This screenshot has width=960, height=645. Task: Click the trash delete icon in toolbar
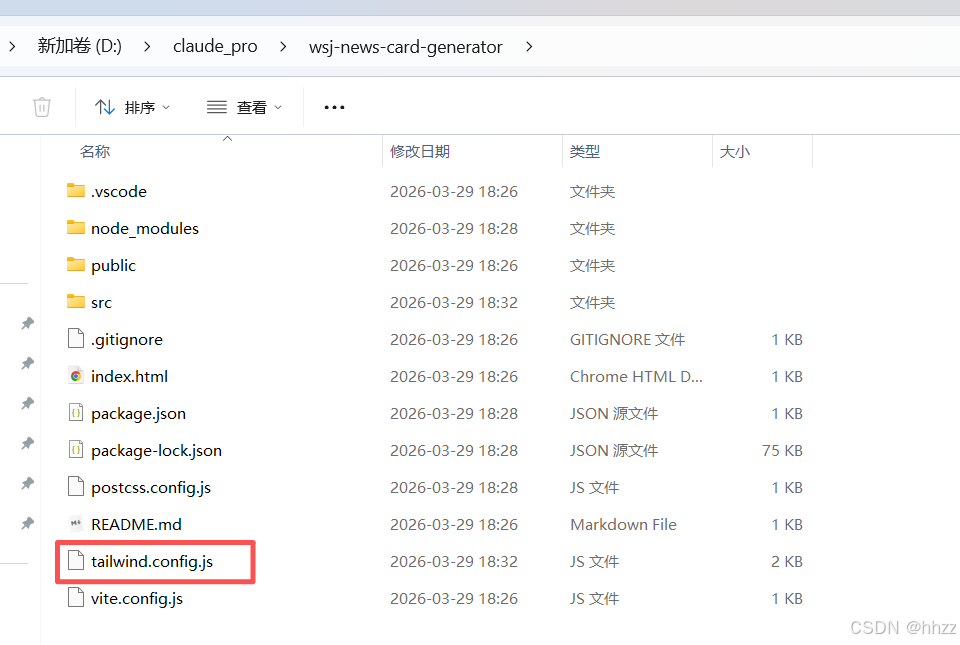click(x=42, y=107)
